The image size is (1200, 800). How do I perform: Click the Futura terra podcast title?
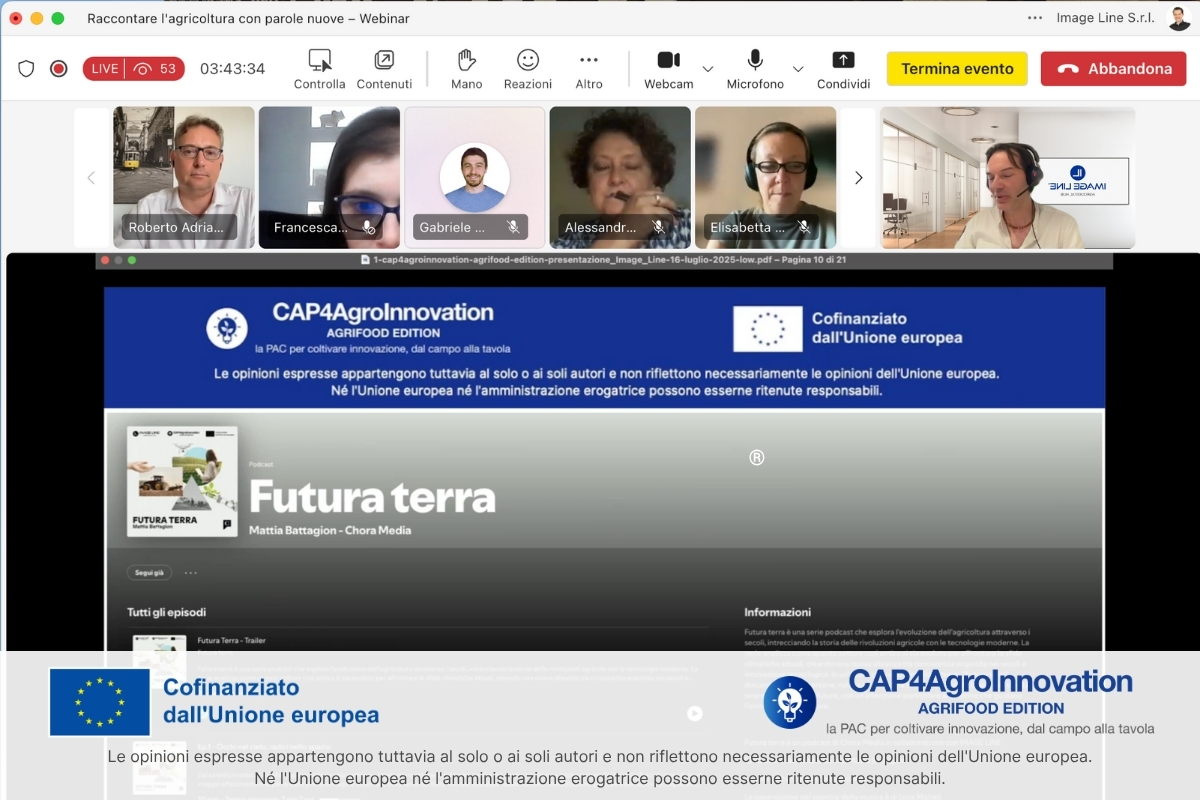click(x=372, y=497)
